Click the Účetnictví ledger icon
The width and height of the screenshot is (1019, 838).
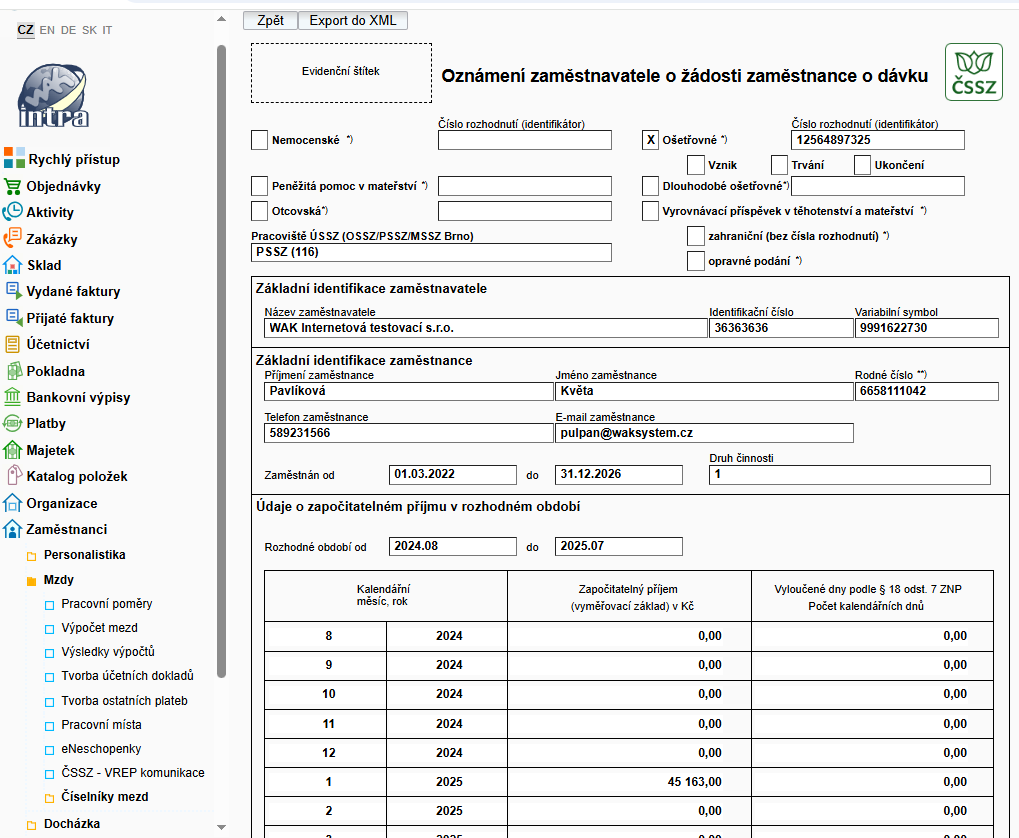pyautogui.click(x=13, y=344)
